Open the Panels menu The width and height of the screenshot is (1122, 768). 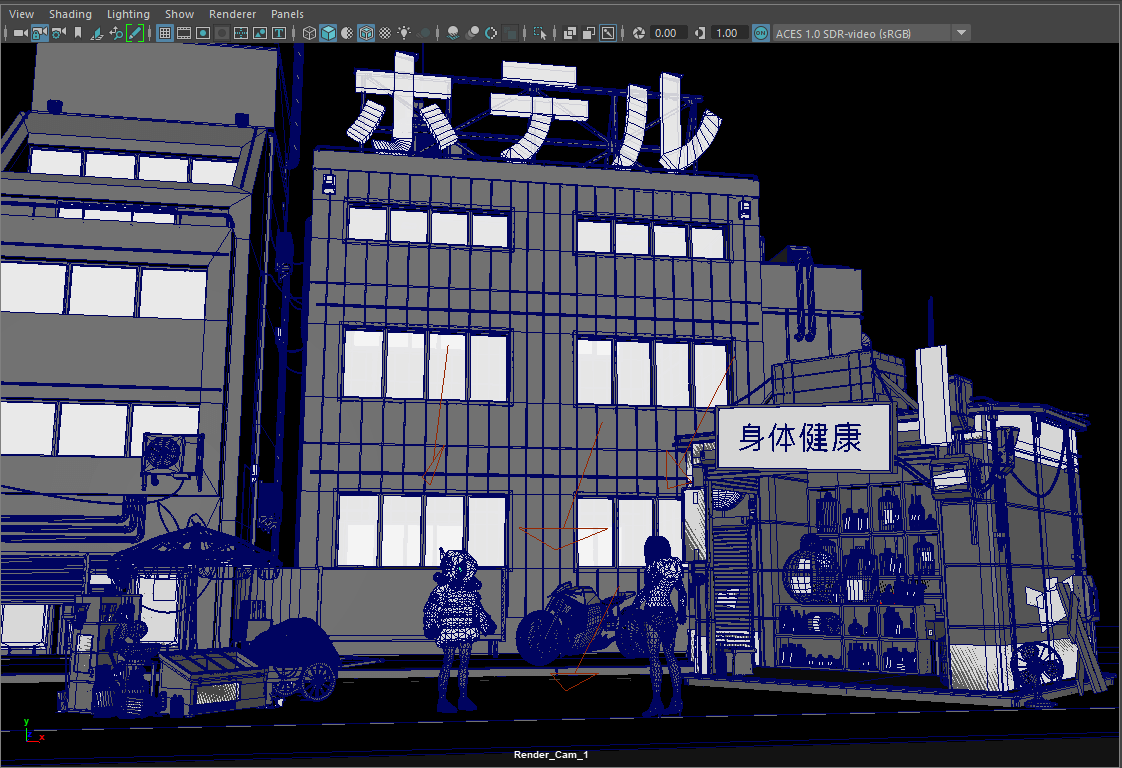pyautogui.click(x=287, y=14)
